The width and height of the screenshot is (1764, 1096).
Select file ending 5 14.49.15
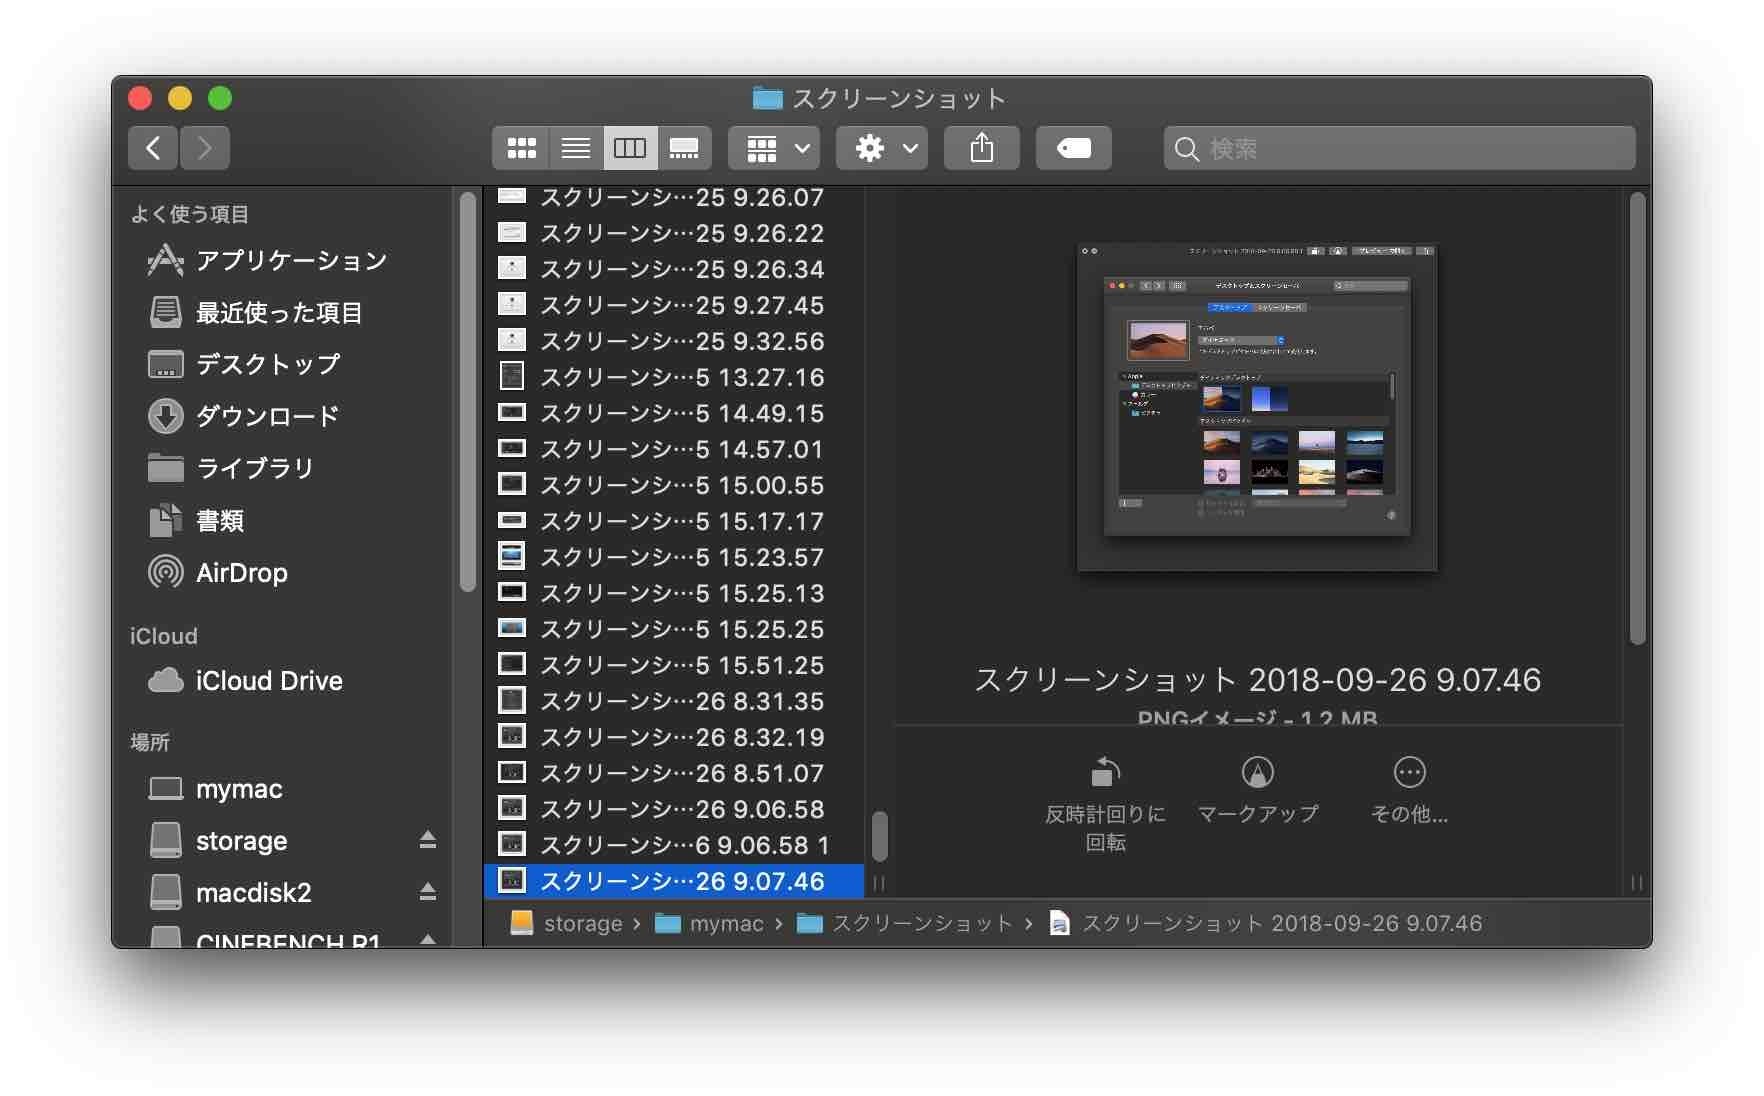tap(674, 413)
